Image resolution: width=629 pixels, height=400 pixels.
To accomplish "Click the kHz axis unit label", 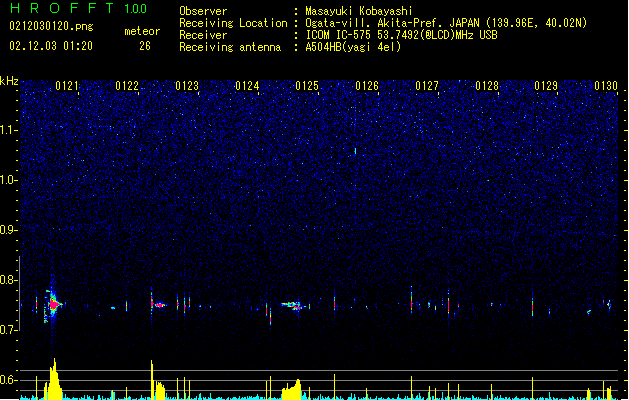I will [x=9, y=81].
